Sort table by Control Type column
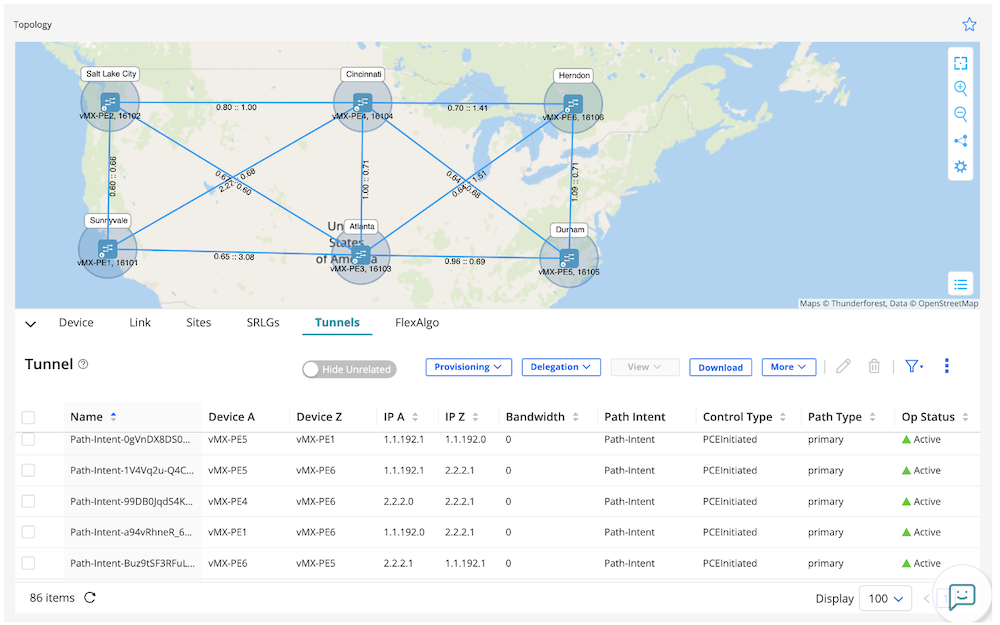Screen dimensions: 1000x625 [783, 416]
